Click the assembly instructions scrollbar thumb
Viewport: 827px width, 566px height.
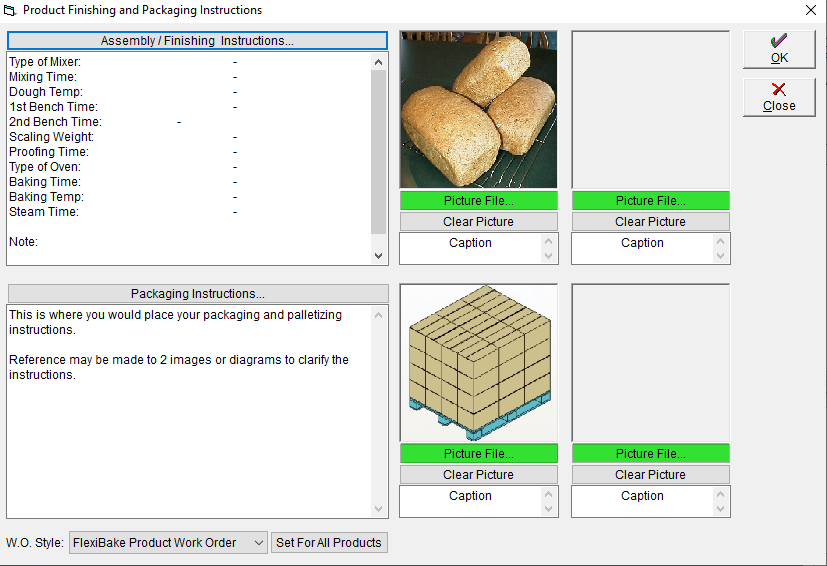pos(378,152)
